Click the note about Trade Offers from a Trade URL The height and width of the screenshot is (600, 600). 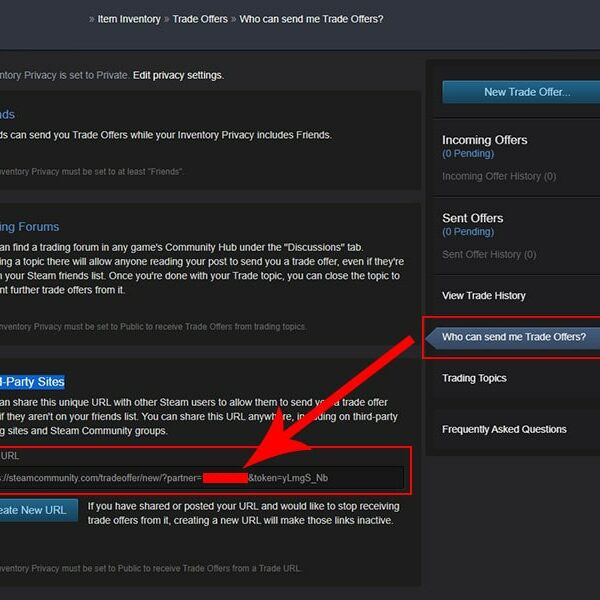(x=151, y=569)
